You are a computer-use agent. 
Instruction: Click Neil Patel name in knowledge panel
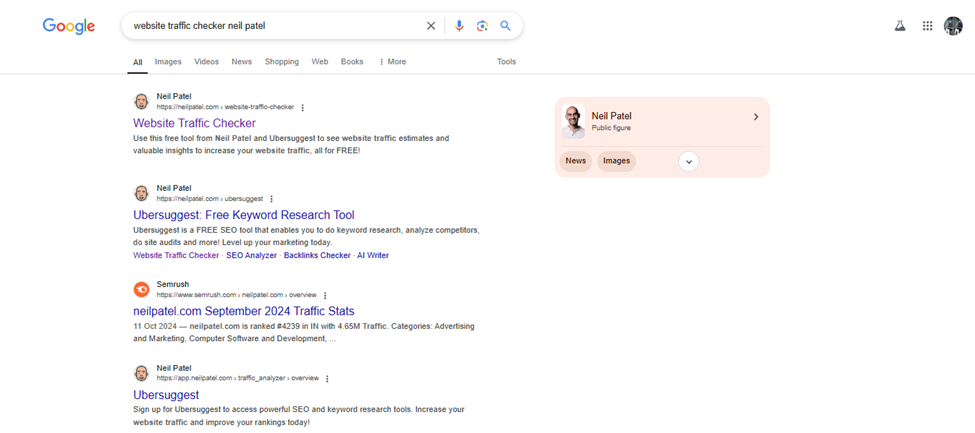pyautogui.click(x=612, y=116)
